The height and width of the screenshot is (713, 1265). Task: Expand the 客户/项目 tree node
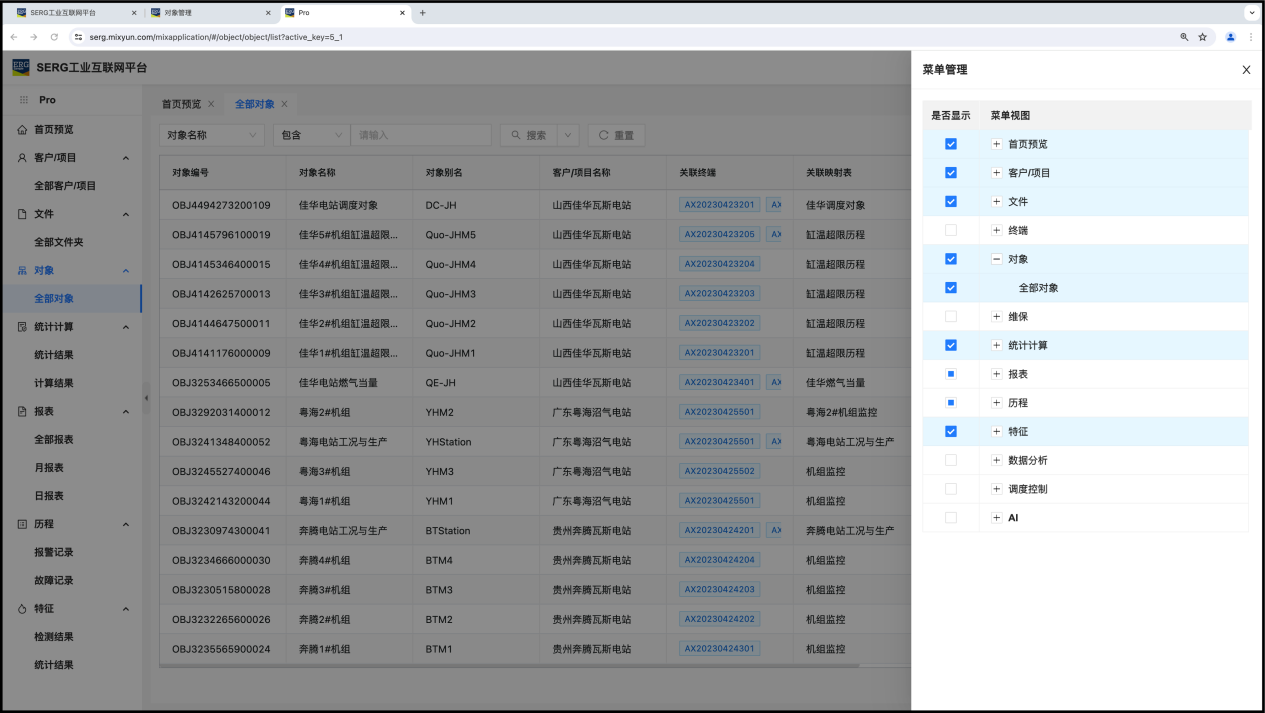[996, 173]
